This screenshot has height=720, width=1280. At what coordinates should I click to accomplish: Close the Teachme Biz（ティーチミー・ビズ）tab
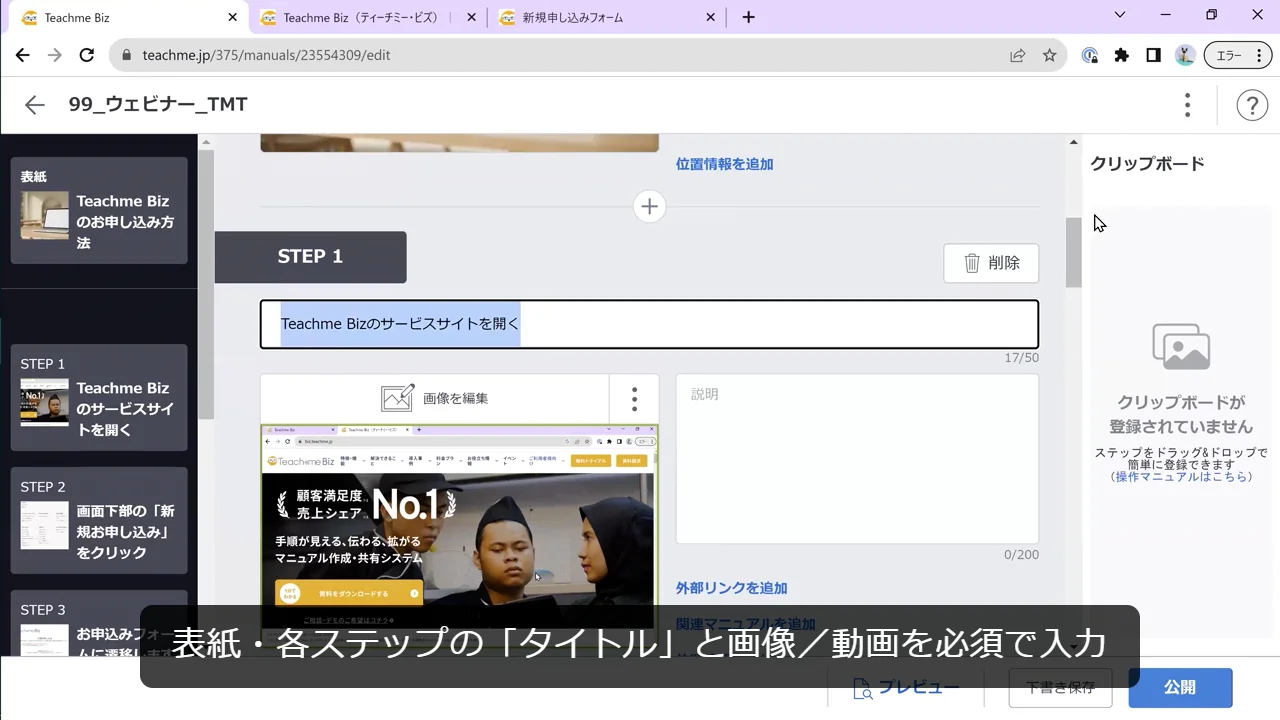pyautogui.click(x=471, y=17)
